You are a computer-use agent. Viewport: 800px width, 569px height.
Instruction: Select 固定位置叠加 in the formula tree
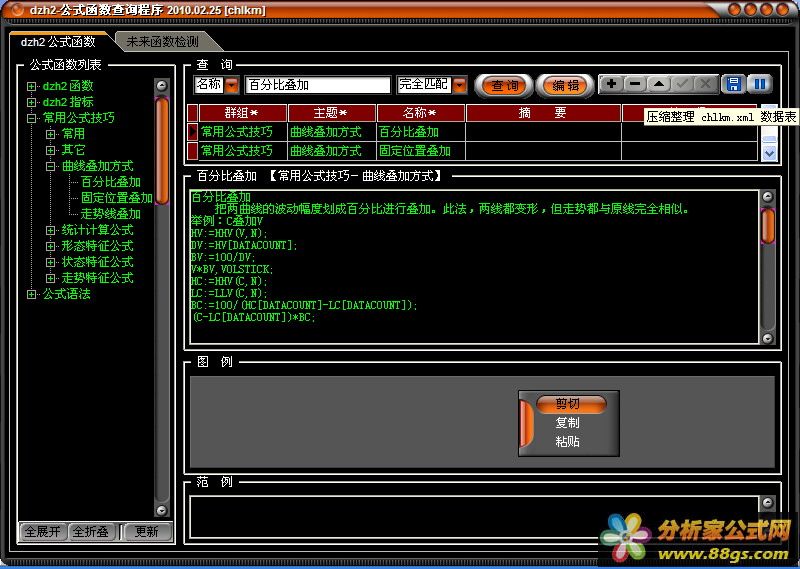(117, 198)
